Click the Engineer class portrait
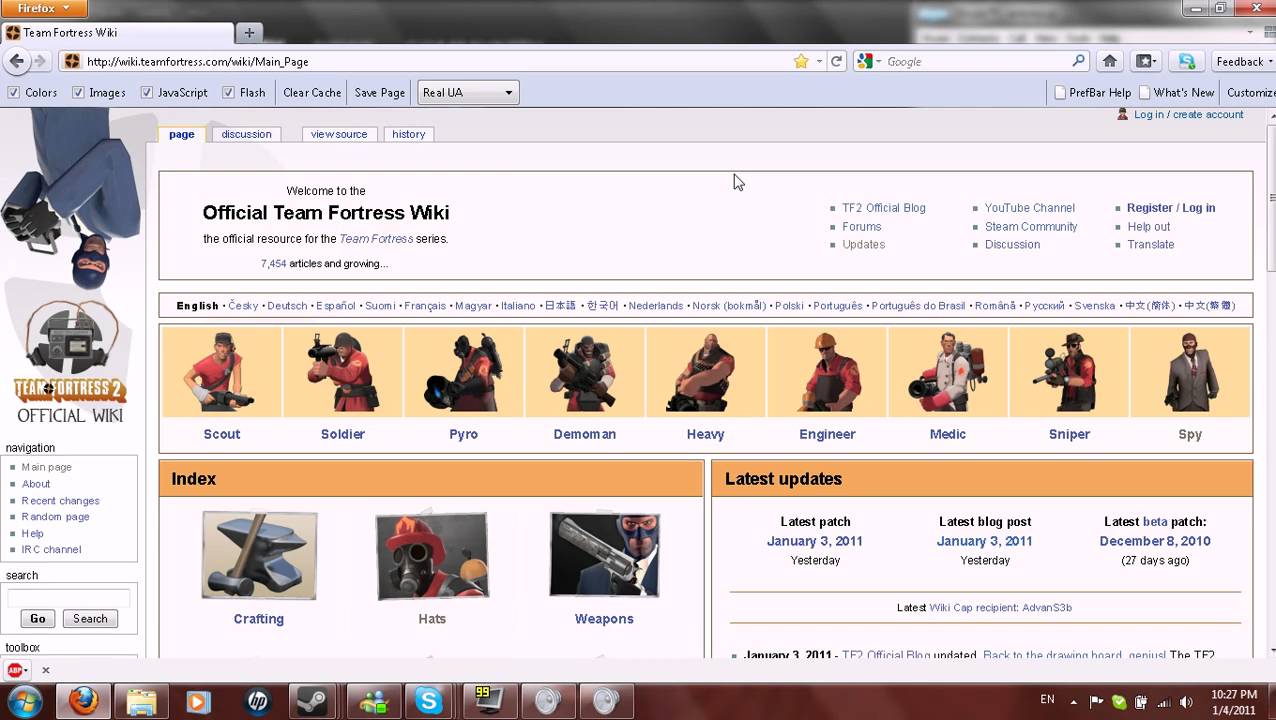This screenshot has width=1276, height=720. pos(827,372)
